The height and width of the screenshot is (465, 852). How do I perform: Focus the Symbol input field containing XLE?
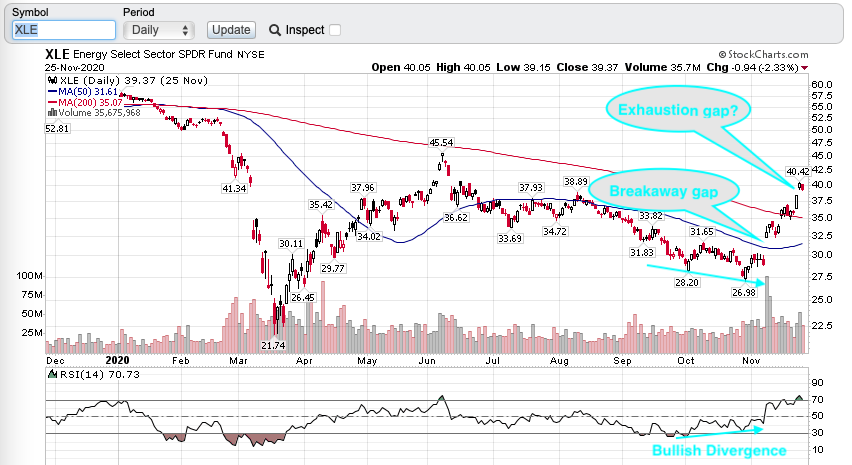click(x=62, y=31)
